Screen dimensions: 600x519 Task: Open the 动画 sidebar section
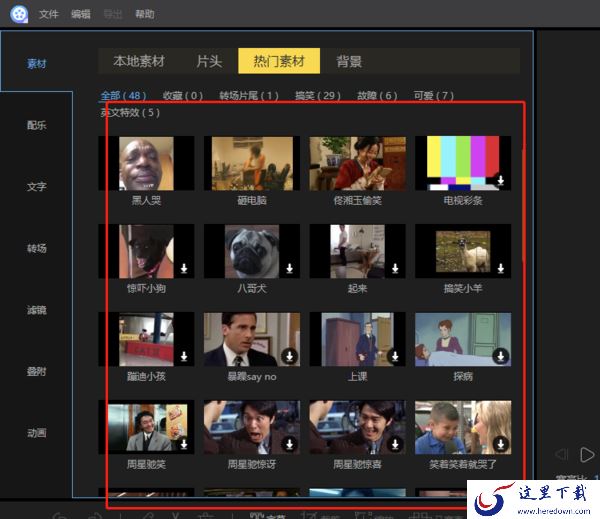pyautogui.click(x=37, y=433)
